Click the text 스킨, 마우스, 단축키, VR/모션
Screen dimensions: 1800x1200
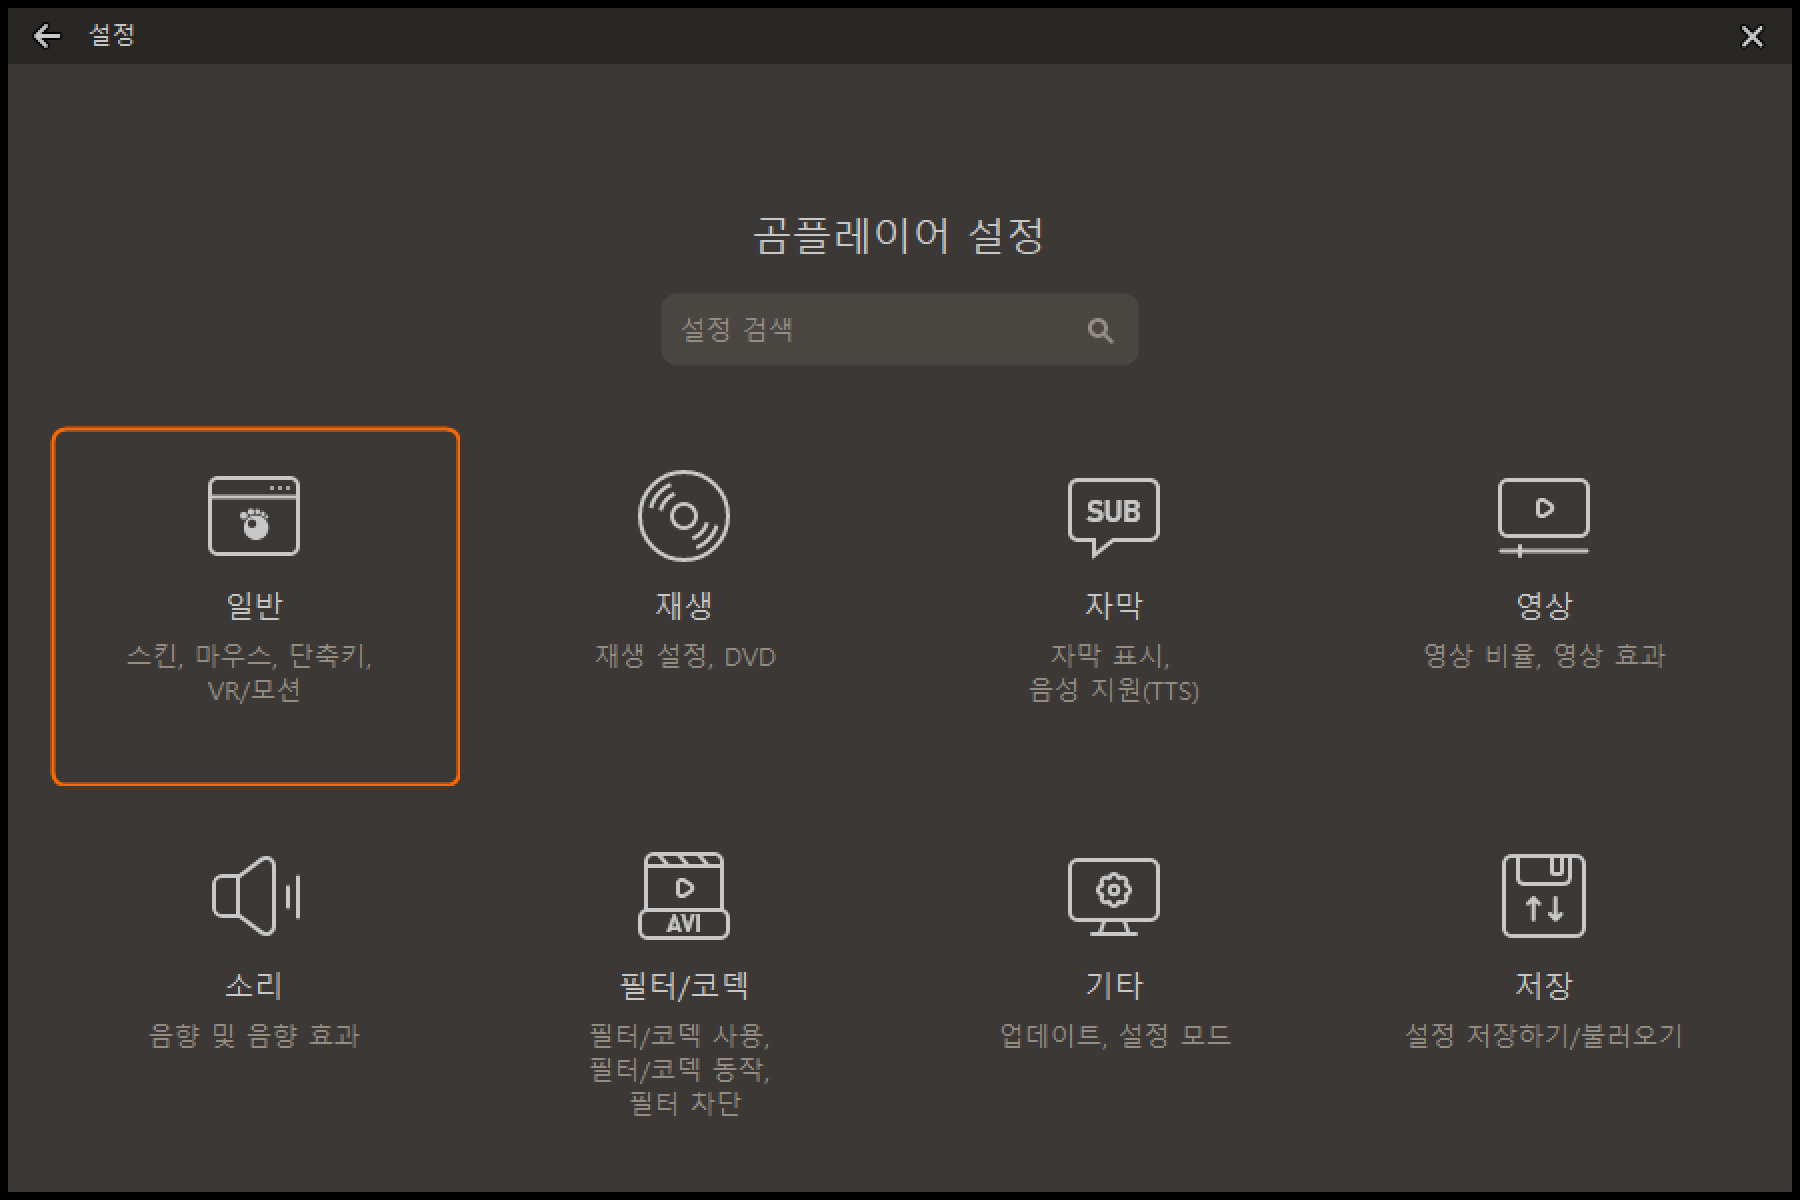tap(250, 673)
